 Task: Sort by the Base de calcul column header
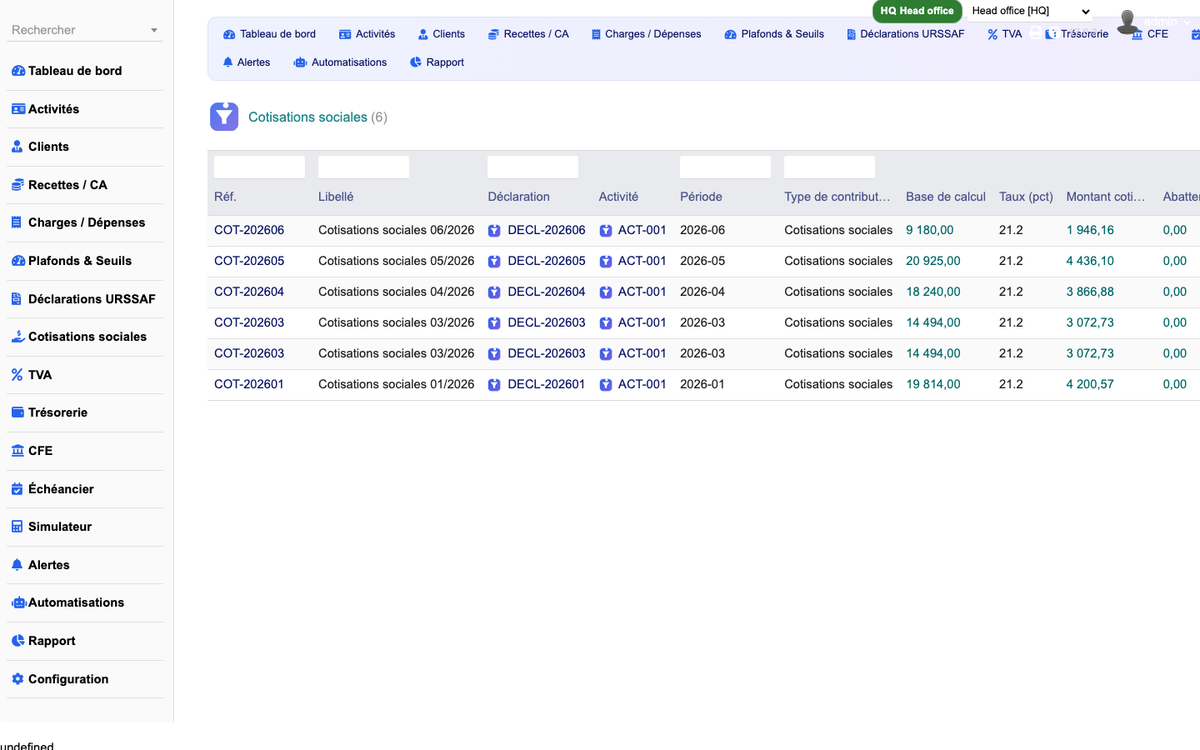[x=946, y=197]
